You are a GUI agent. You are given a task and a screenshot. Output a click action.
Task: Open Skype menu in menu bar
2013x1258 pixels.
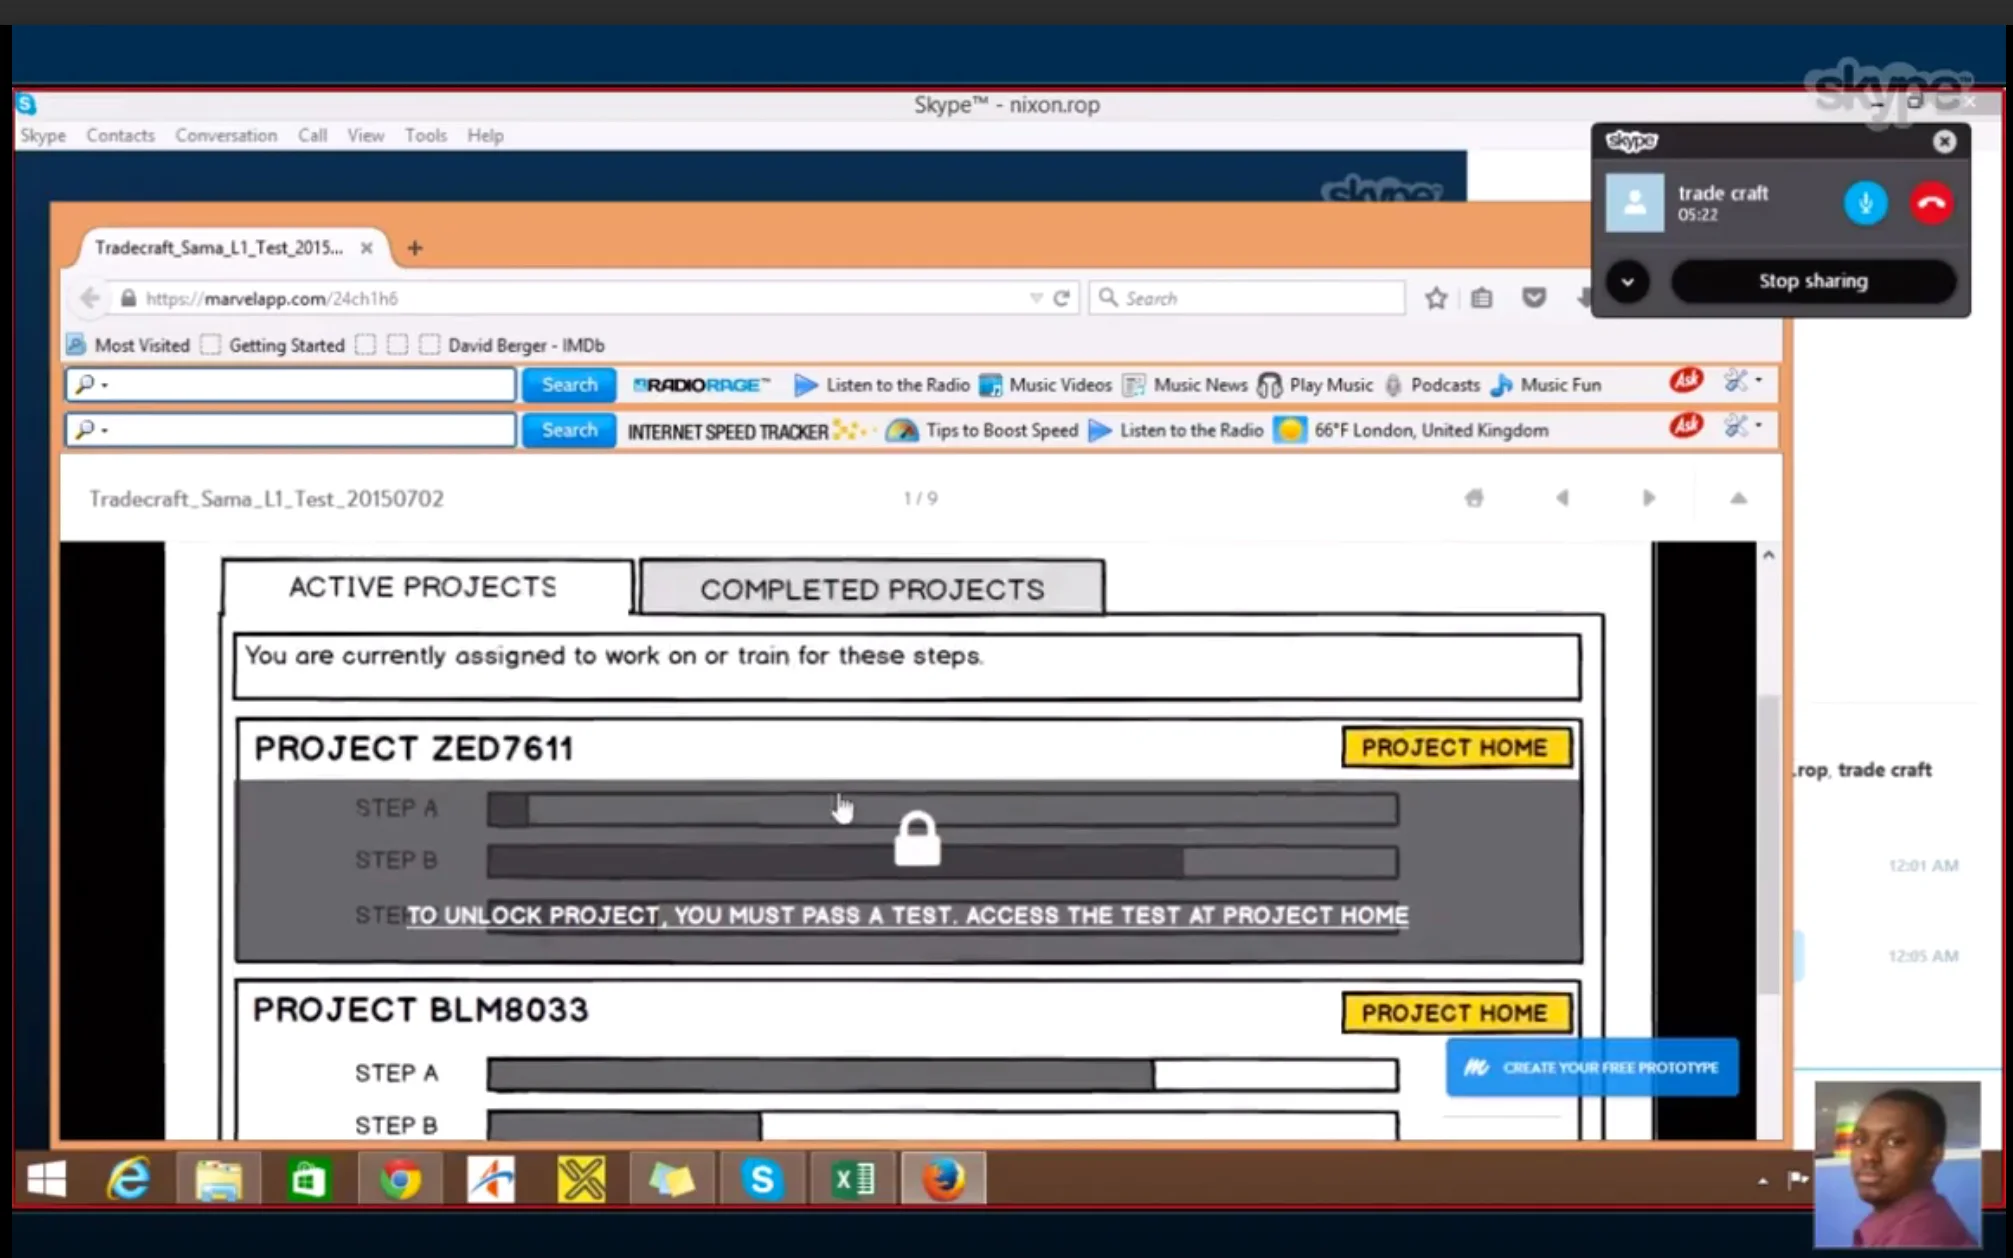click(43, 135)
